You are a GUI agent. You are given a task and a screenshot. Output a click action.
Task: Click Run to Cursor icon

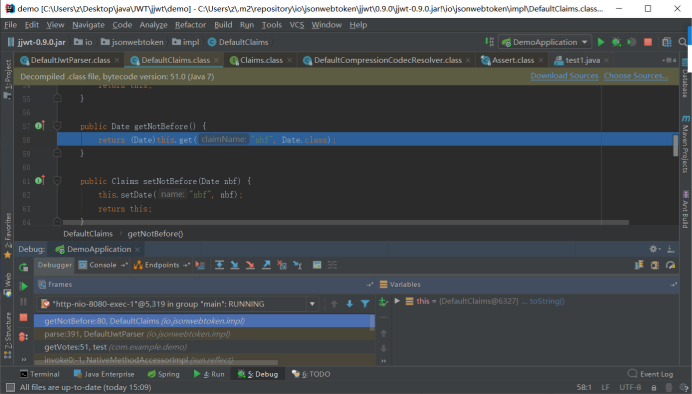[298, 265]
